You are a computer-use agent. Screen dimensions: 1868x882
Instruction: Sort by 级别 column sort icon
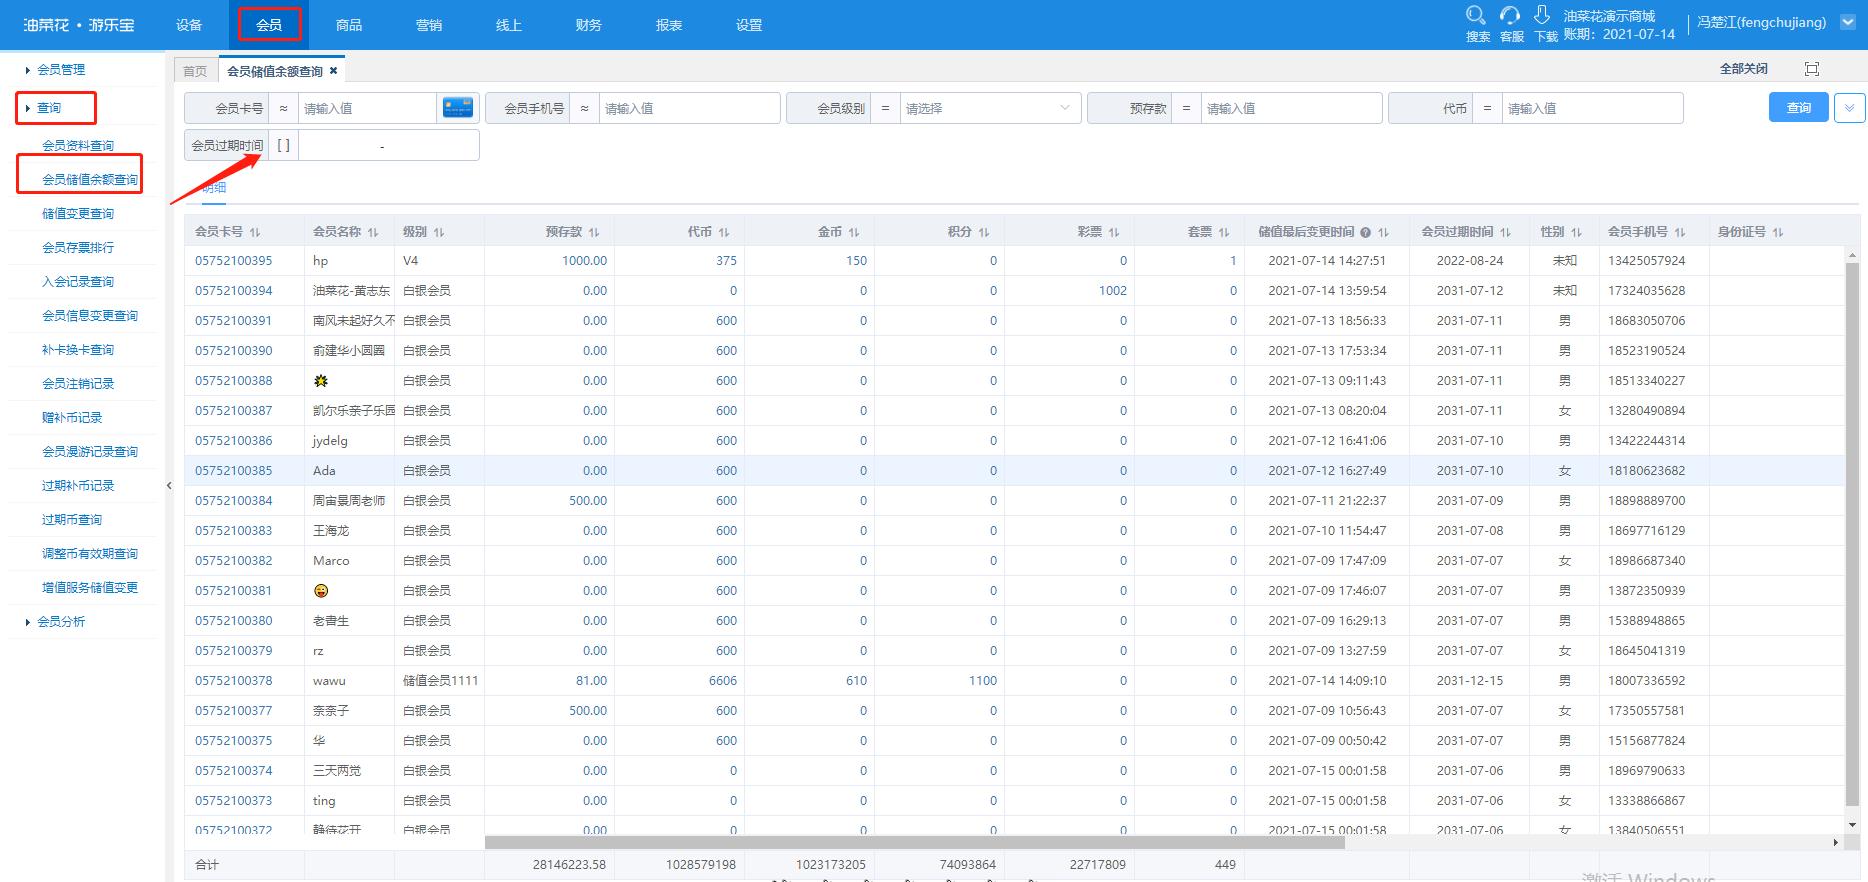[439, 232]
